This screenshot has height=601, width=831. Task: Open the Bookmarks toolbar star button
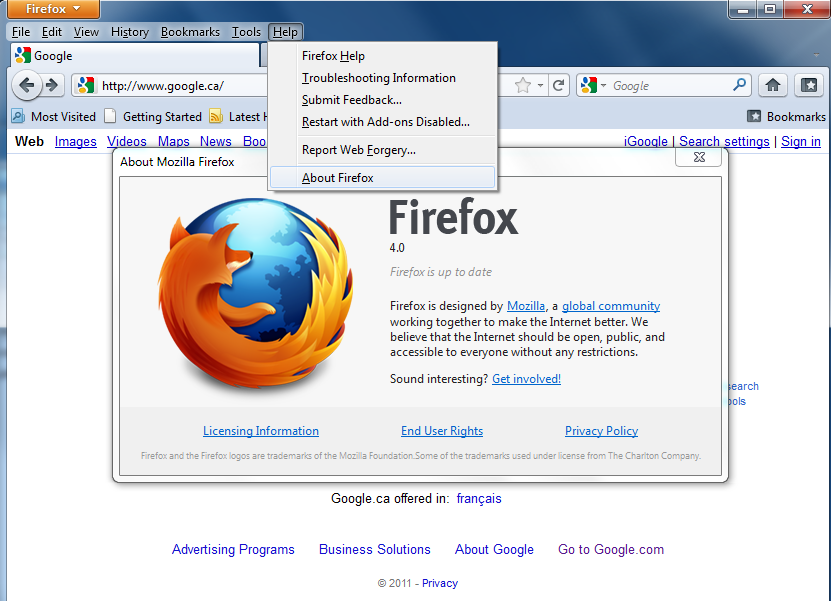point(809,85)
